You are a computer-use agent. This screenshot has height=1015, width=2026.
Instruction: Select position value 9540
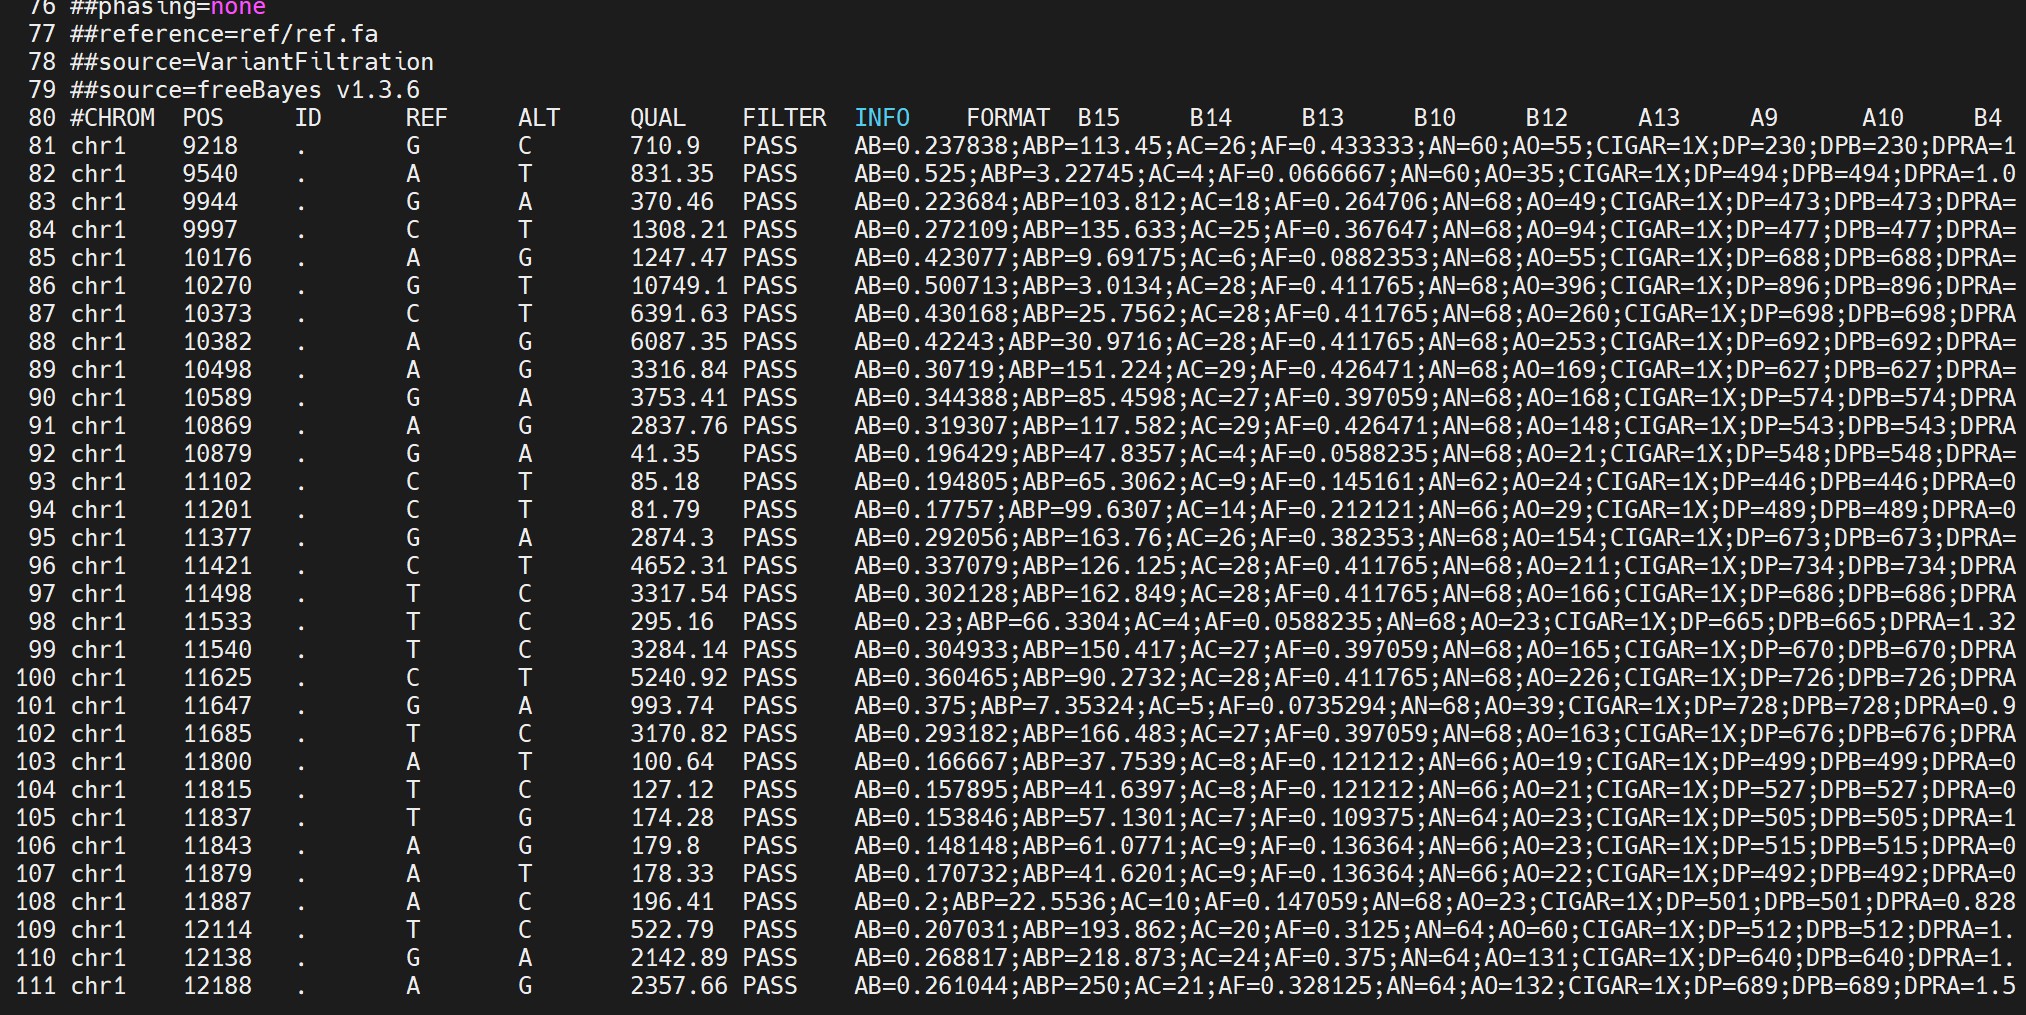pyautogui.click(x=210, y=174)
